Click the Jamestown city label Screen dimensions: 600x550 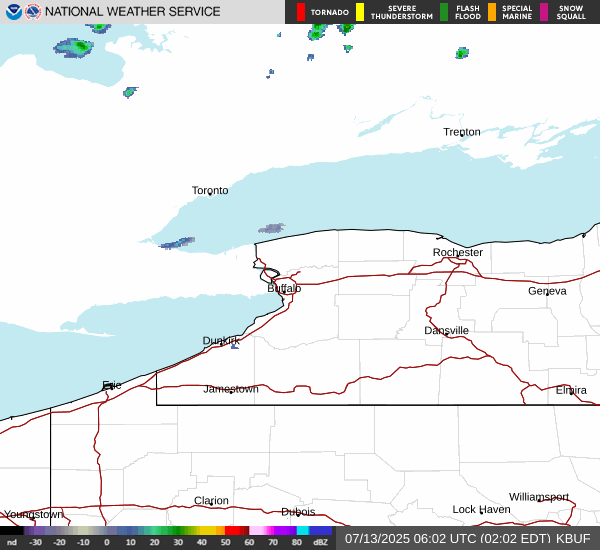(x=231, y=389)
